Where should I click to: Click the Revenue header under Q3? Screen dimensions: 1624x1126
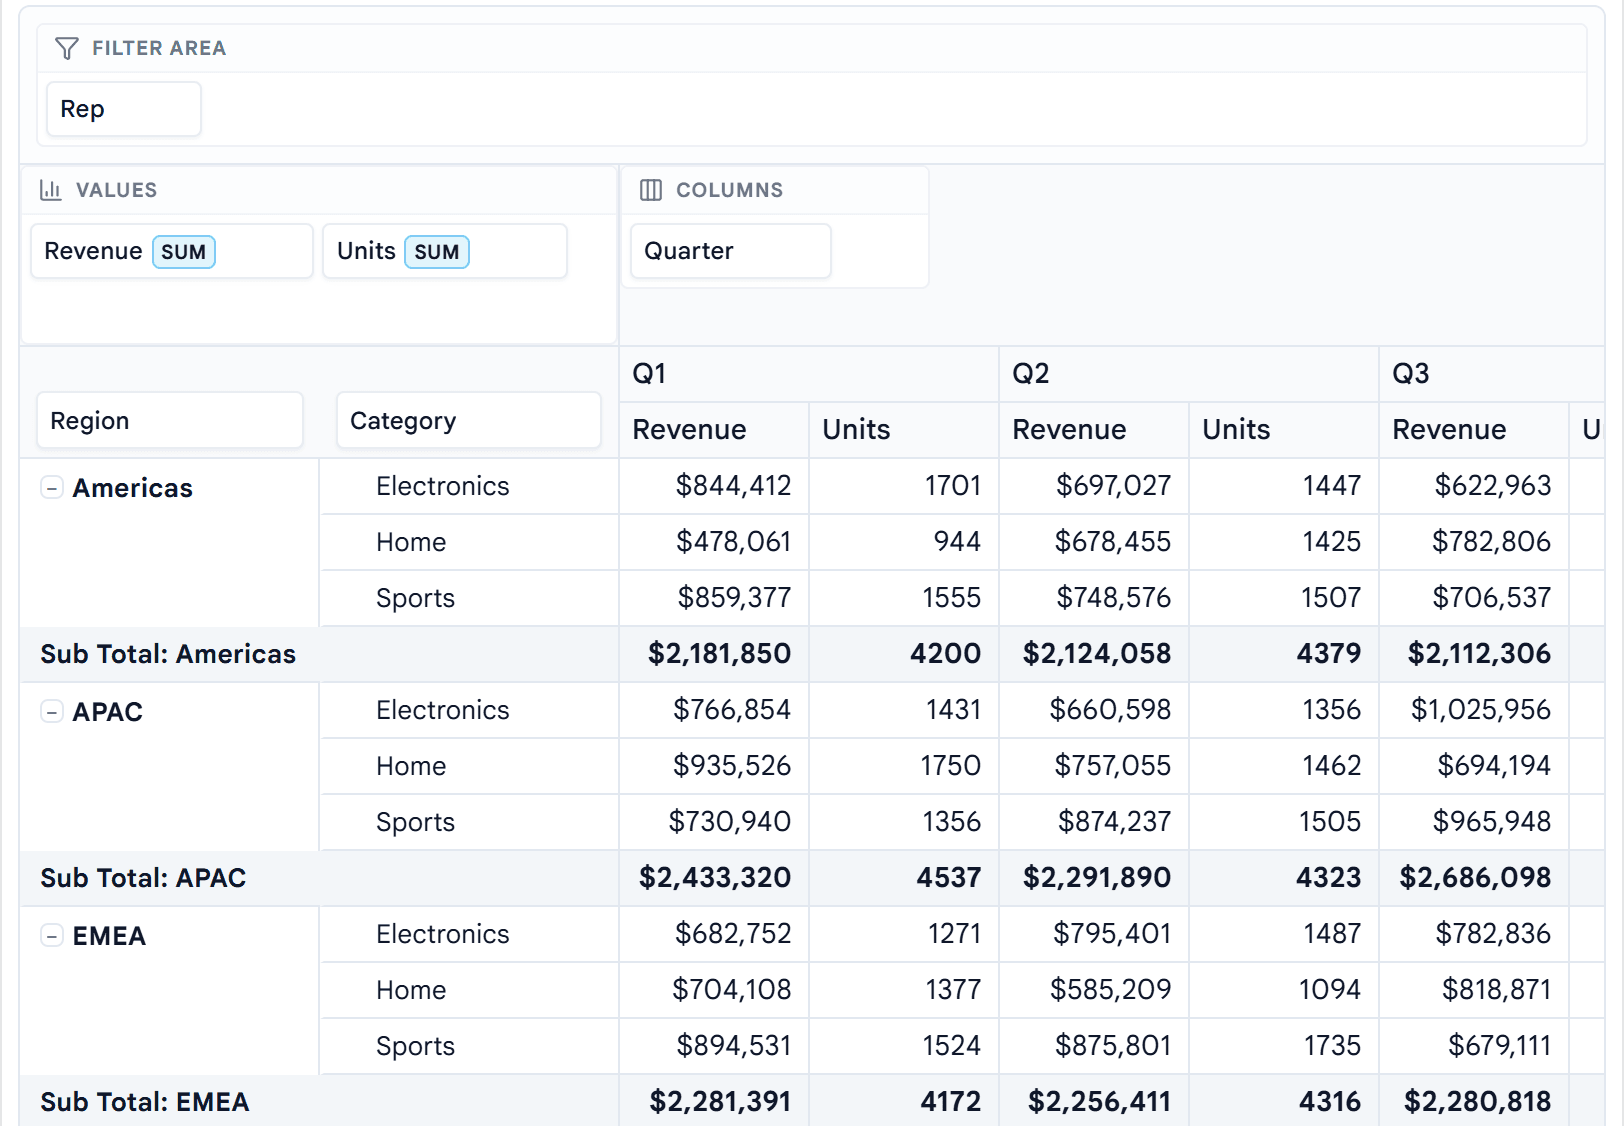tap(1474, 430)
